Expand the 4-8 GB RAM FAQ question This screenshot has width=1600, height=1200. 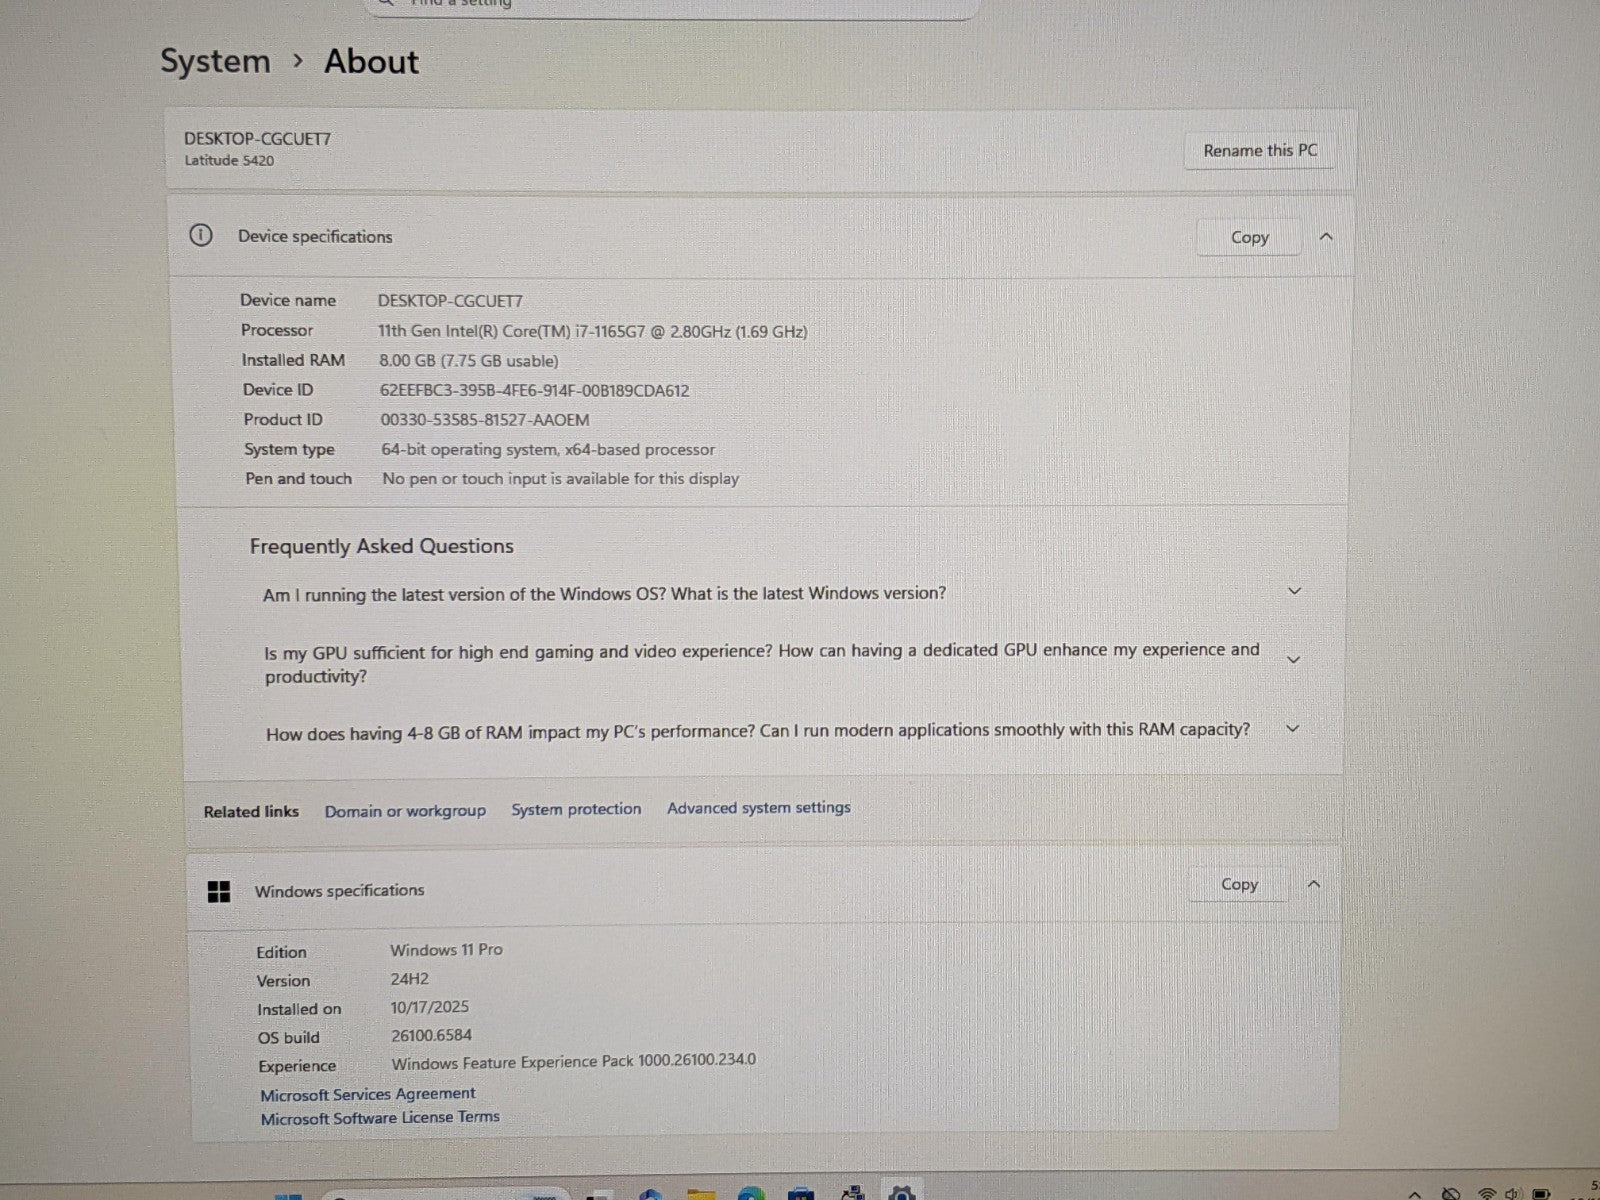[x=1292, y=729]
